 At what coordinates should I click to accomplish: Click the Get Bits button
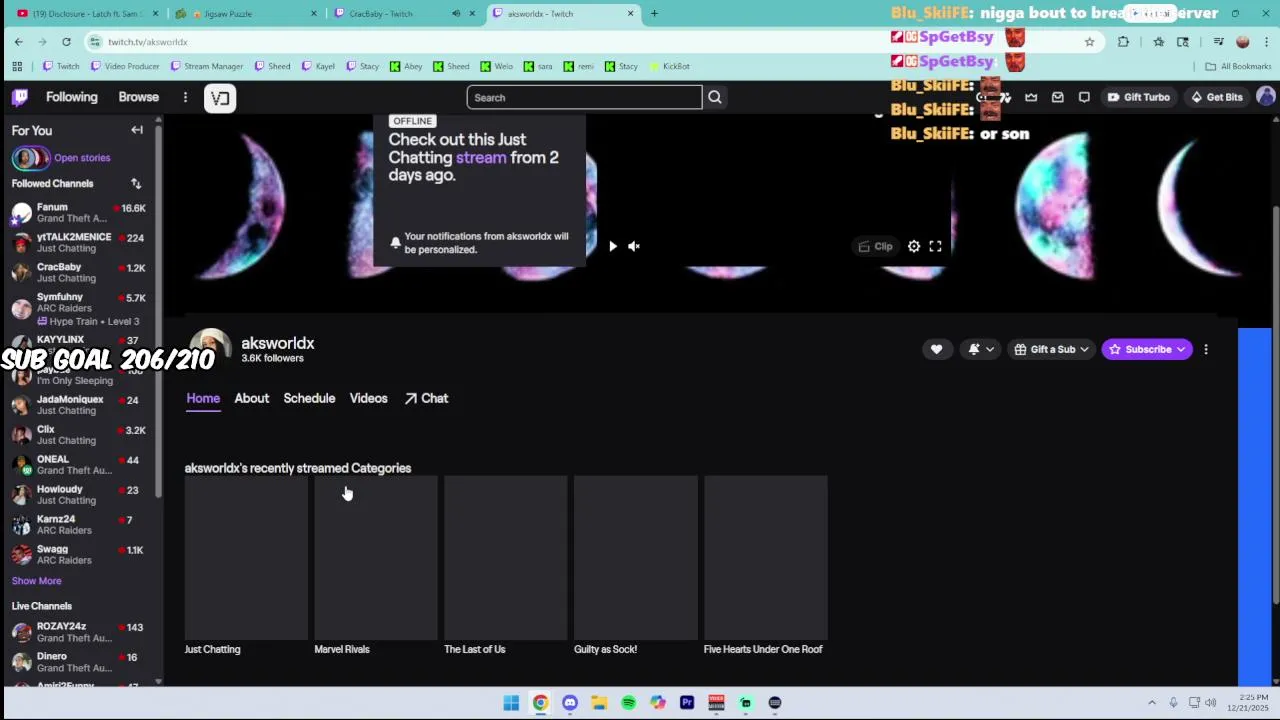tap(1216, 97)
